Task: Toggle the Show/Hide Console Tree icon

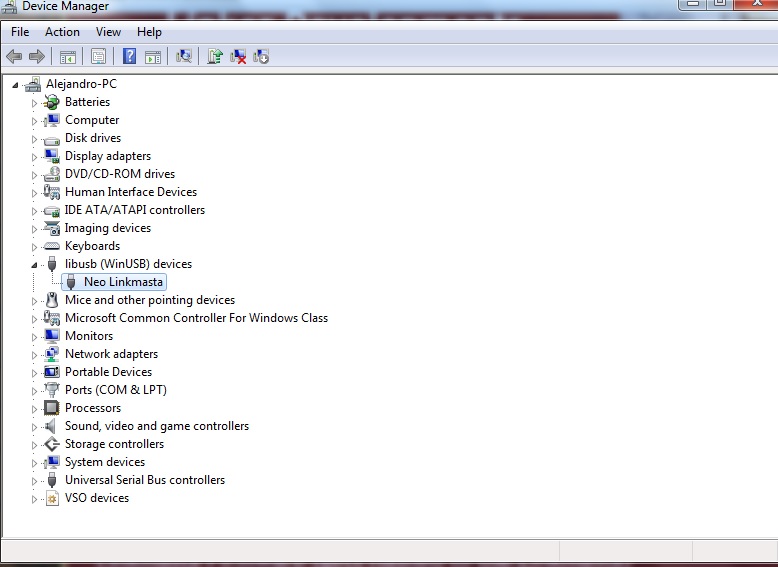Action: 67,57
